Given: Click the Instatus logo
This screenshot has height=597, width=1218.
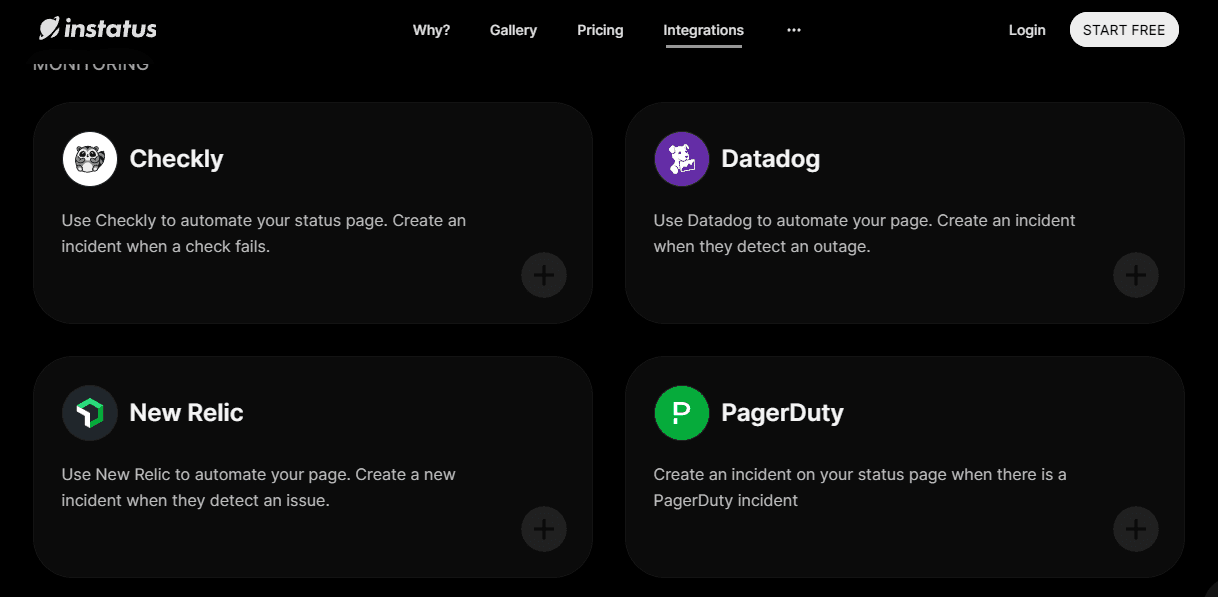Looking at the screenshot, I should pyautogui.click(x=98, y=29).
